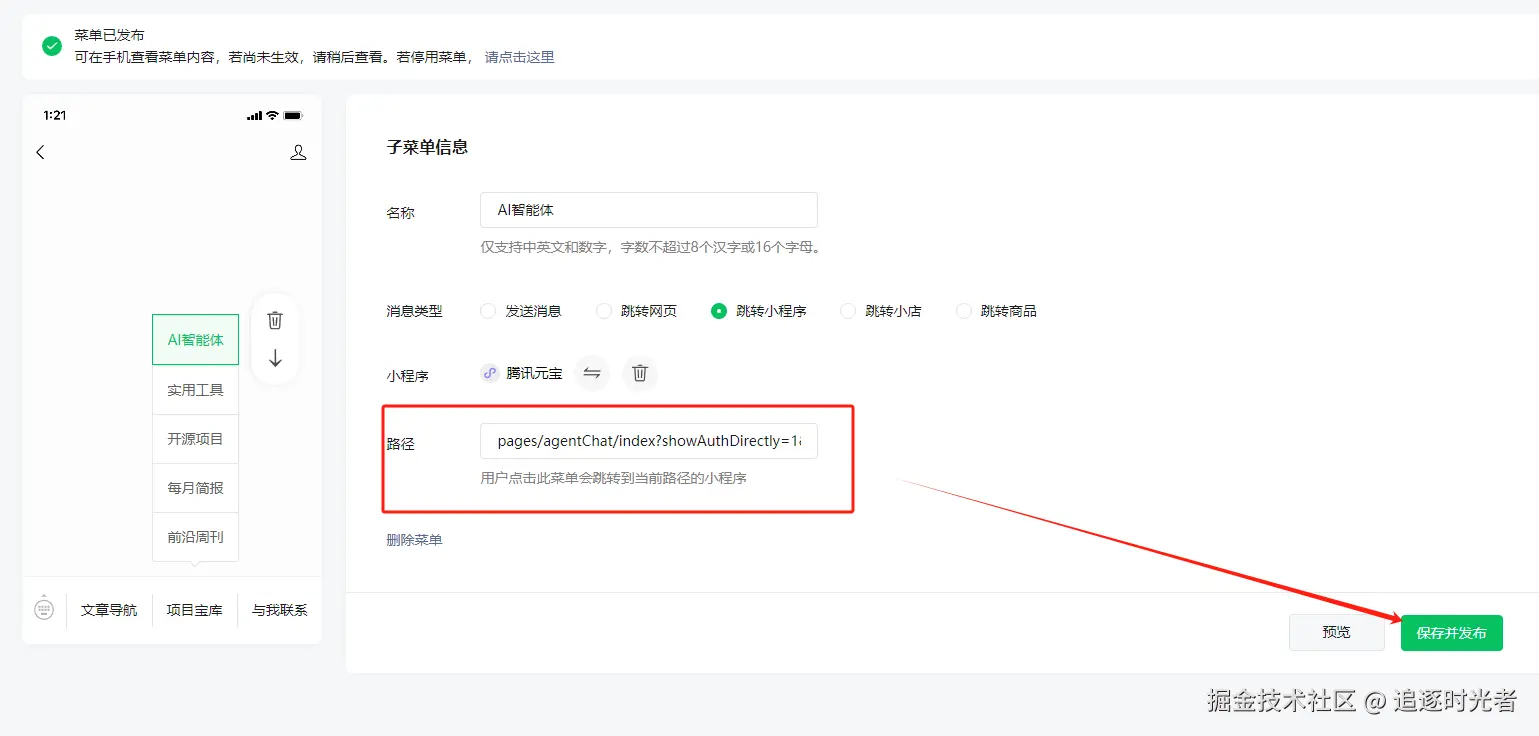Click the 删除菜单 link

tap(414, 540)
